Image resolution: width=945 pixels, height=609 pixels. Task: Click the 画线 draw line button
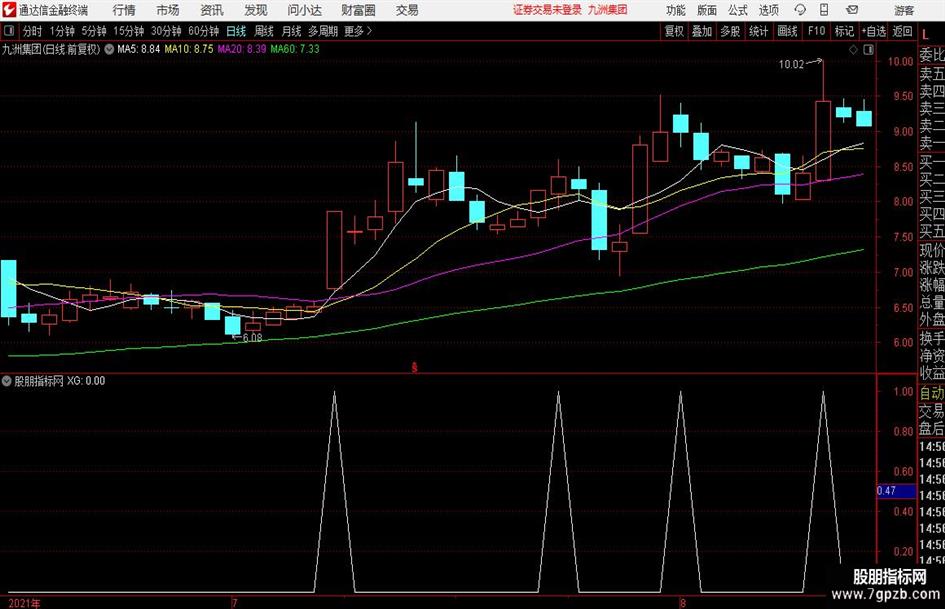point(787,31)
